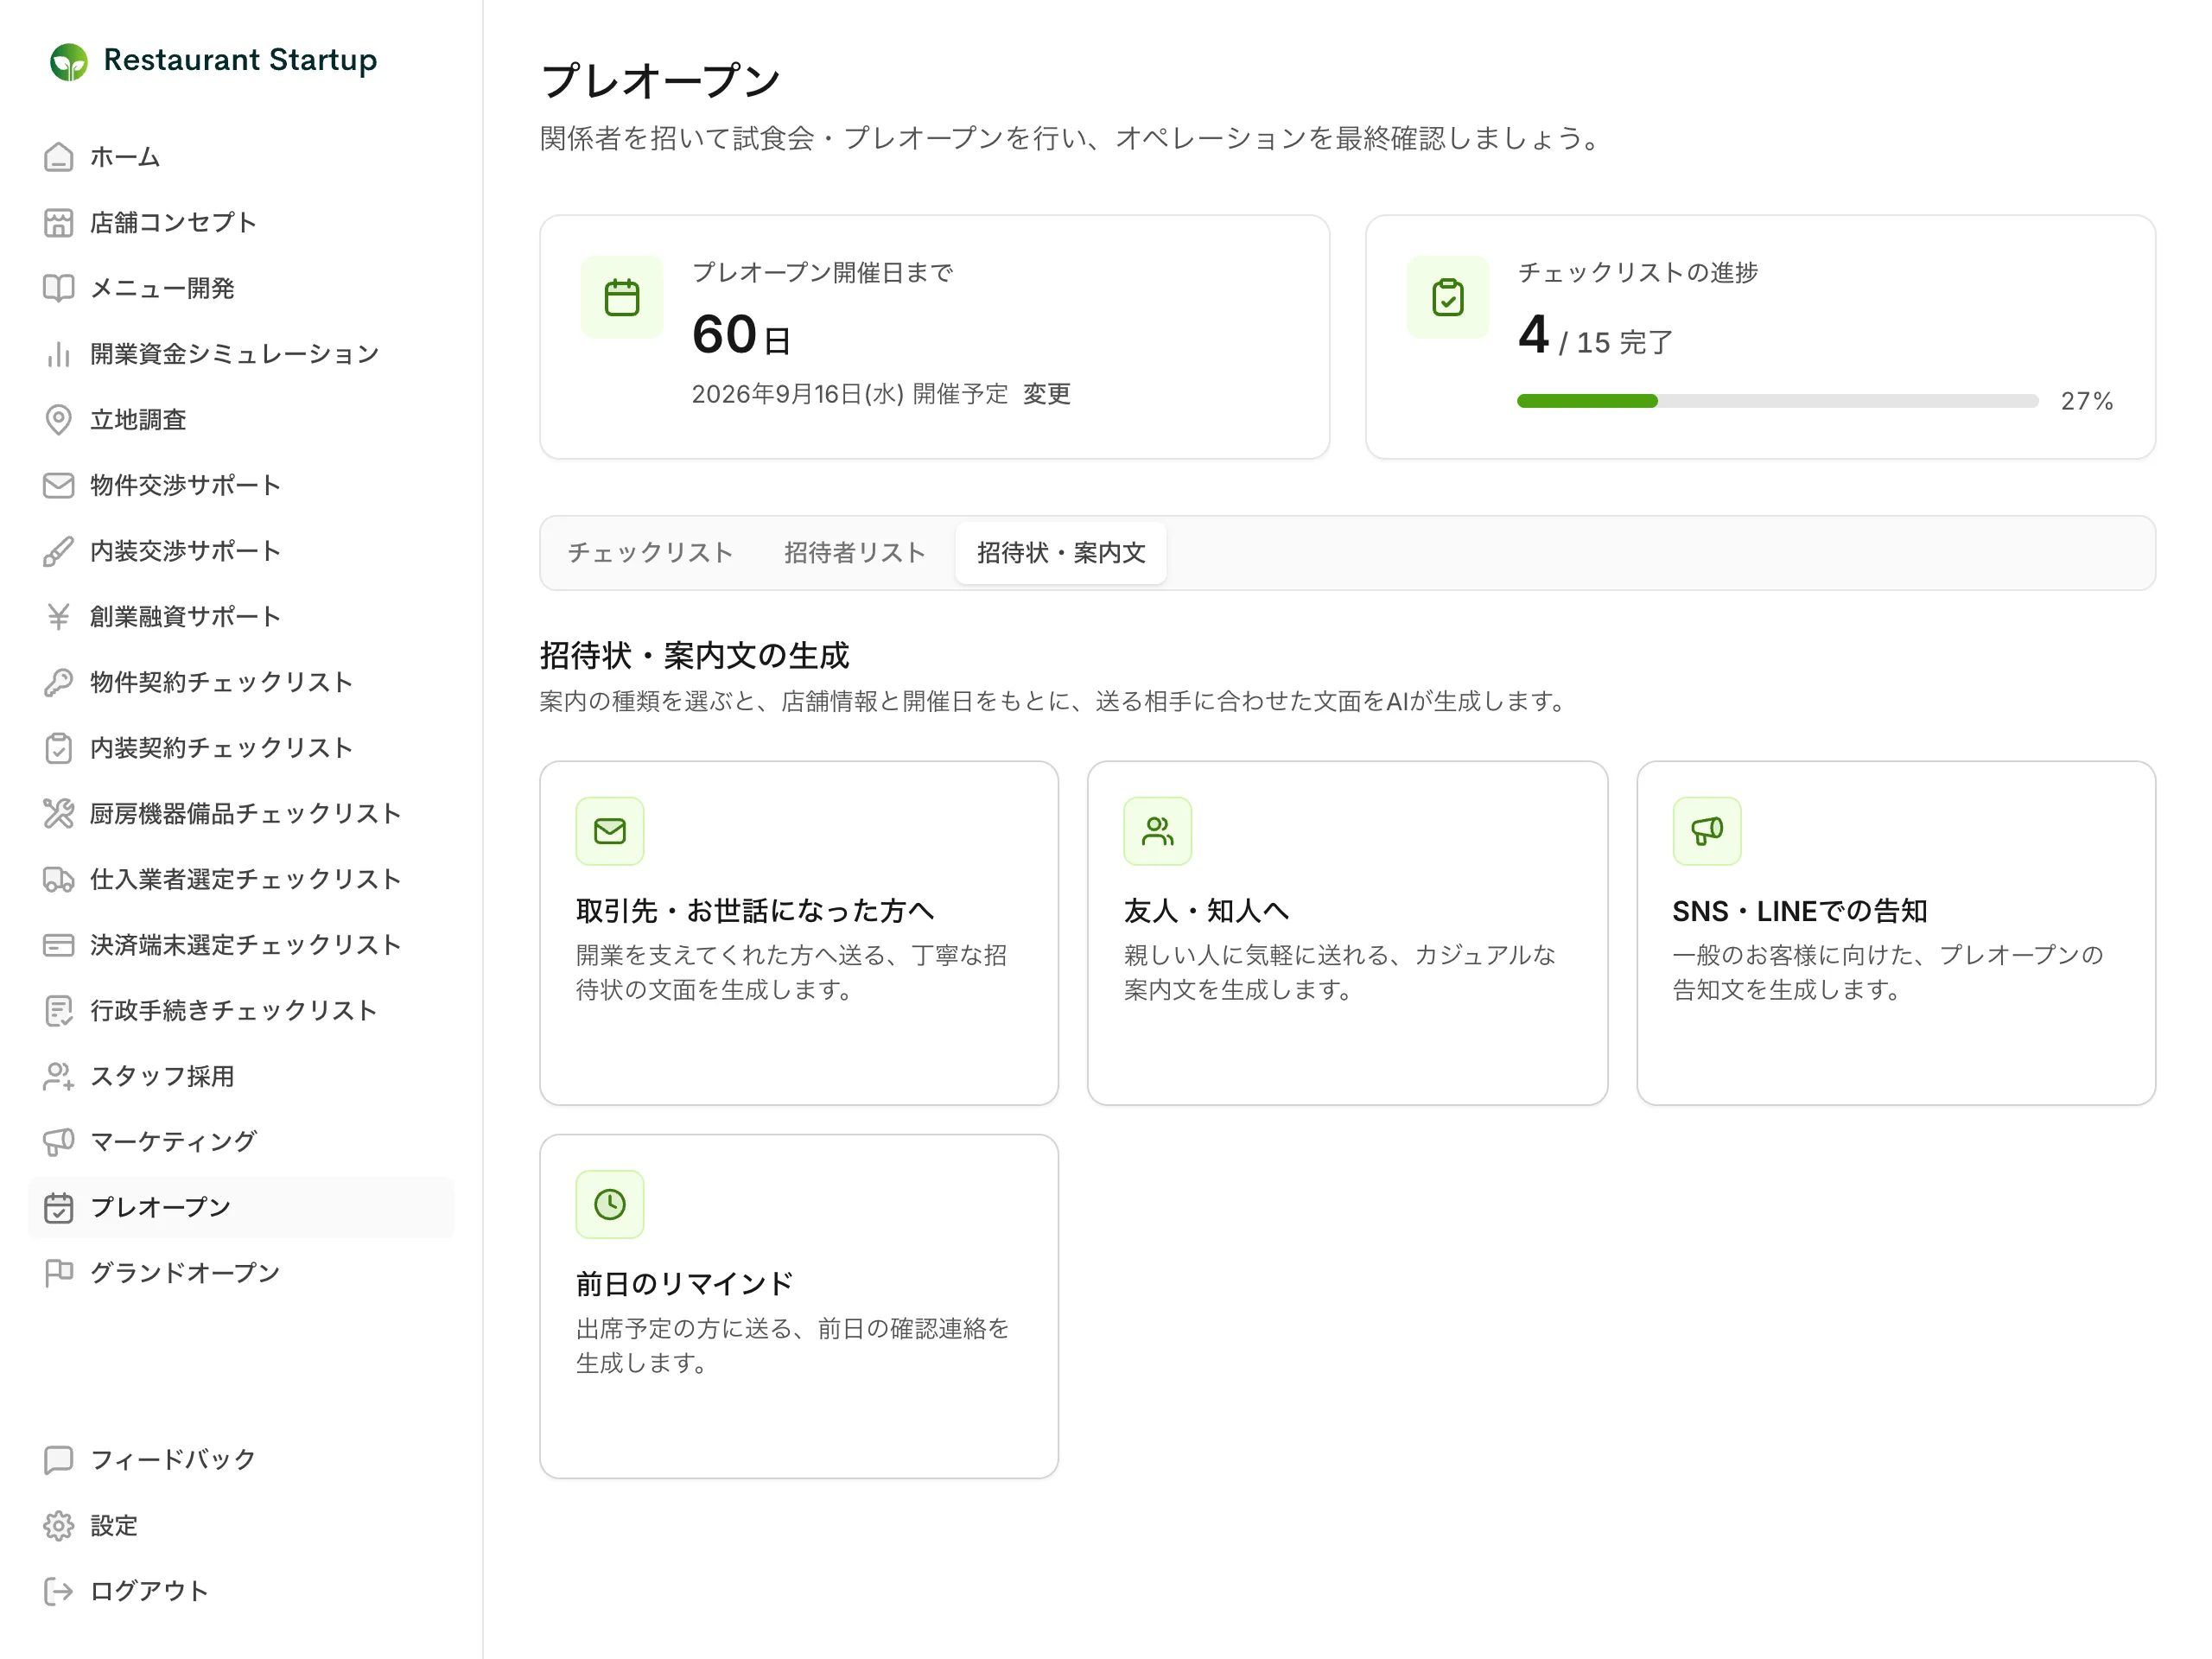
Task: Open 開業資金シミュレーション from sidebar
Action: coord(241,354)
